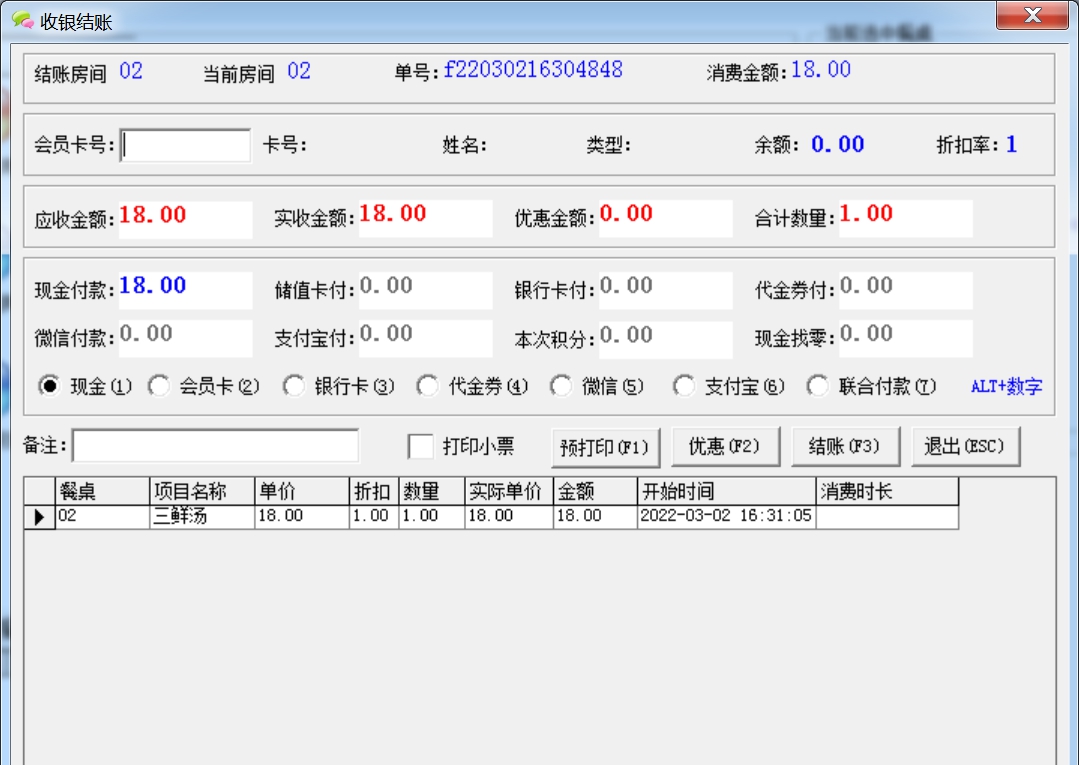Click the cashier app icon in title bar

tap(22, 16)
